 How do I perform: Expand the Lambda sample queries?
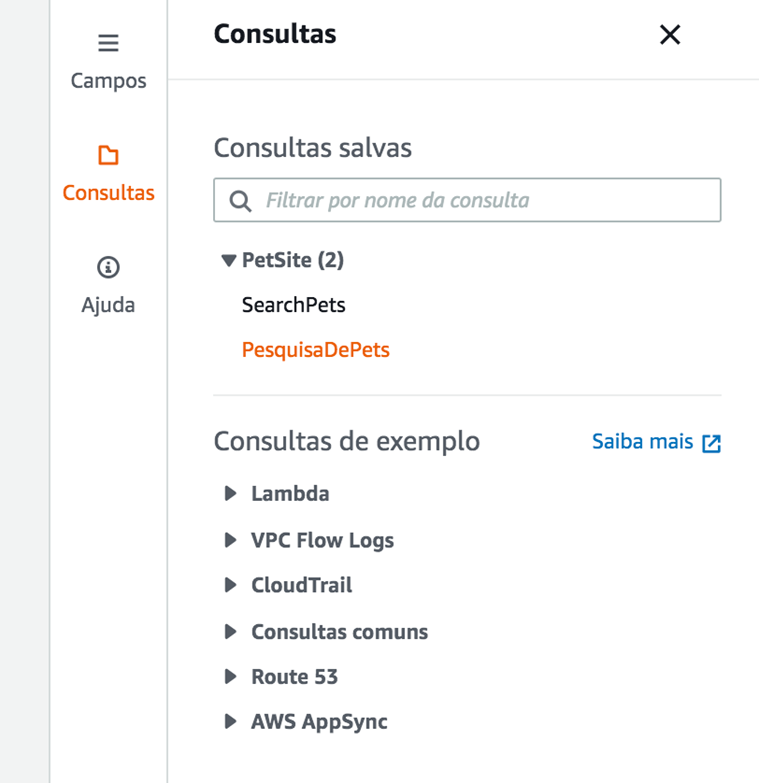coord(231,493)
